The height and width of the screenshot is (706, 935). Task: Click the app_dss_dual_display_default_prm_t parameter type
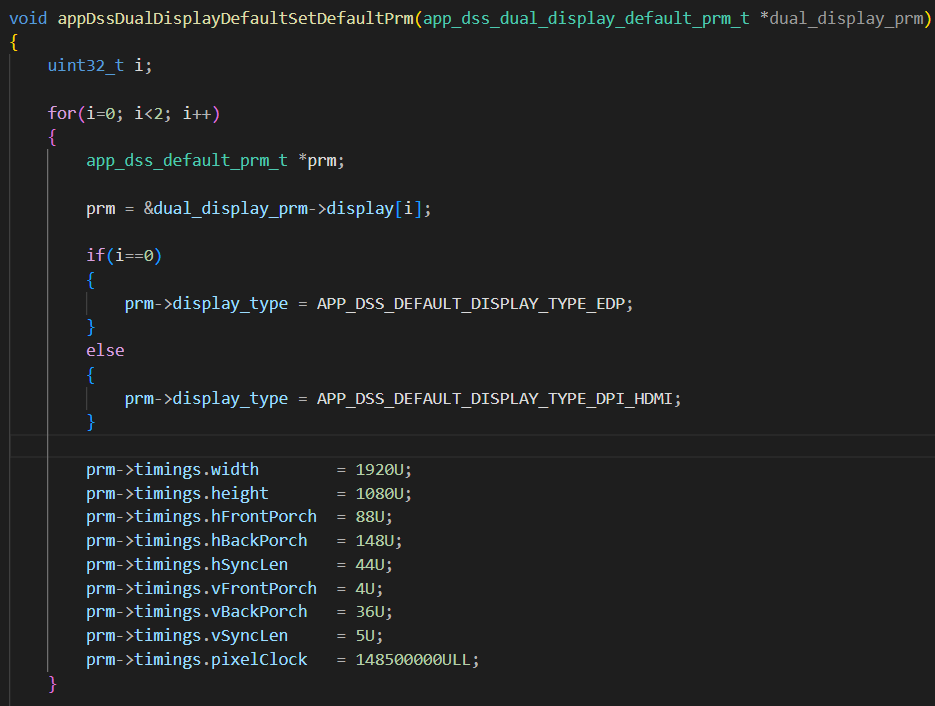(x=586, y=18)
